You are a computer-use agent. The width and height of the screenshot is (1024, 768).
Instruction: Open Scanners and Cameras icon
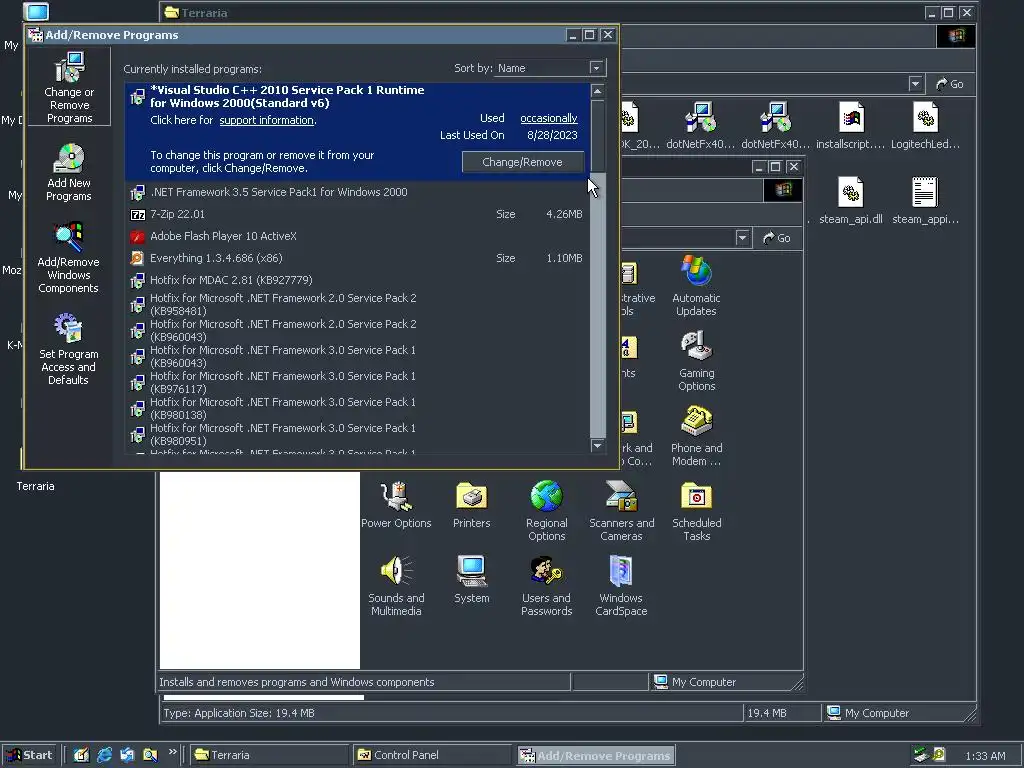point(621,511)
